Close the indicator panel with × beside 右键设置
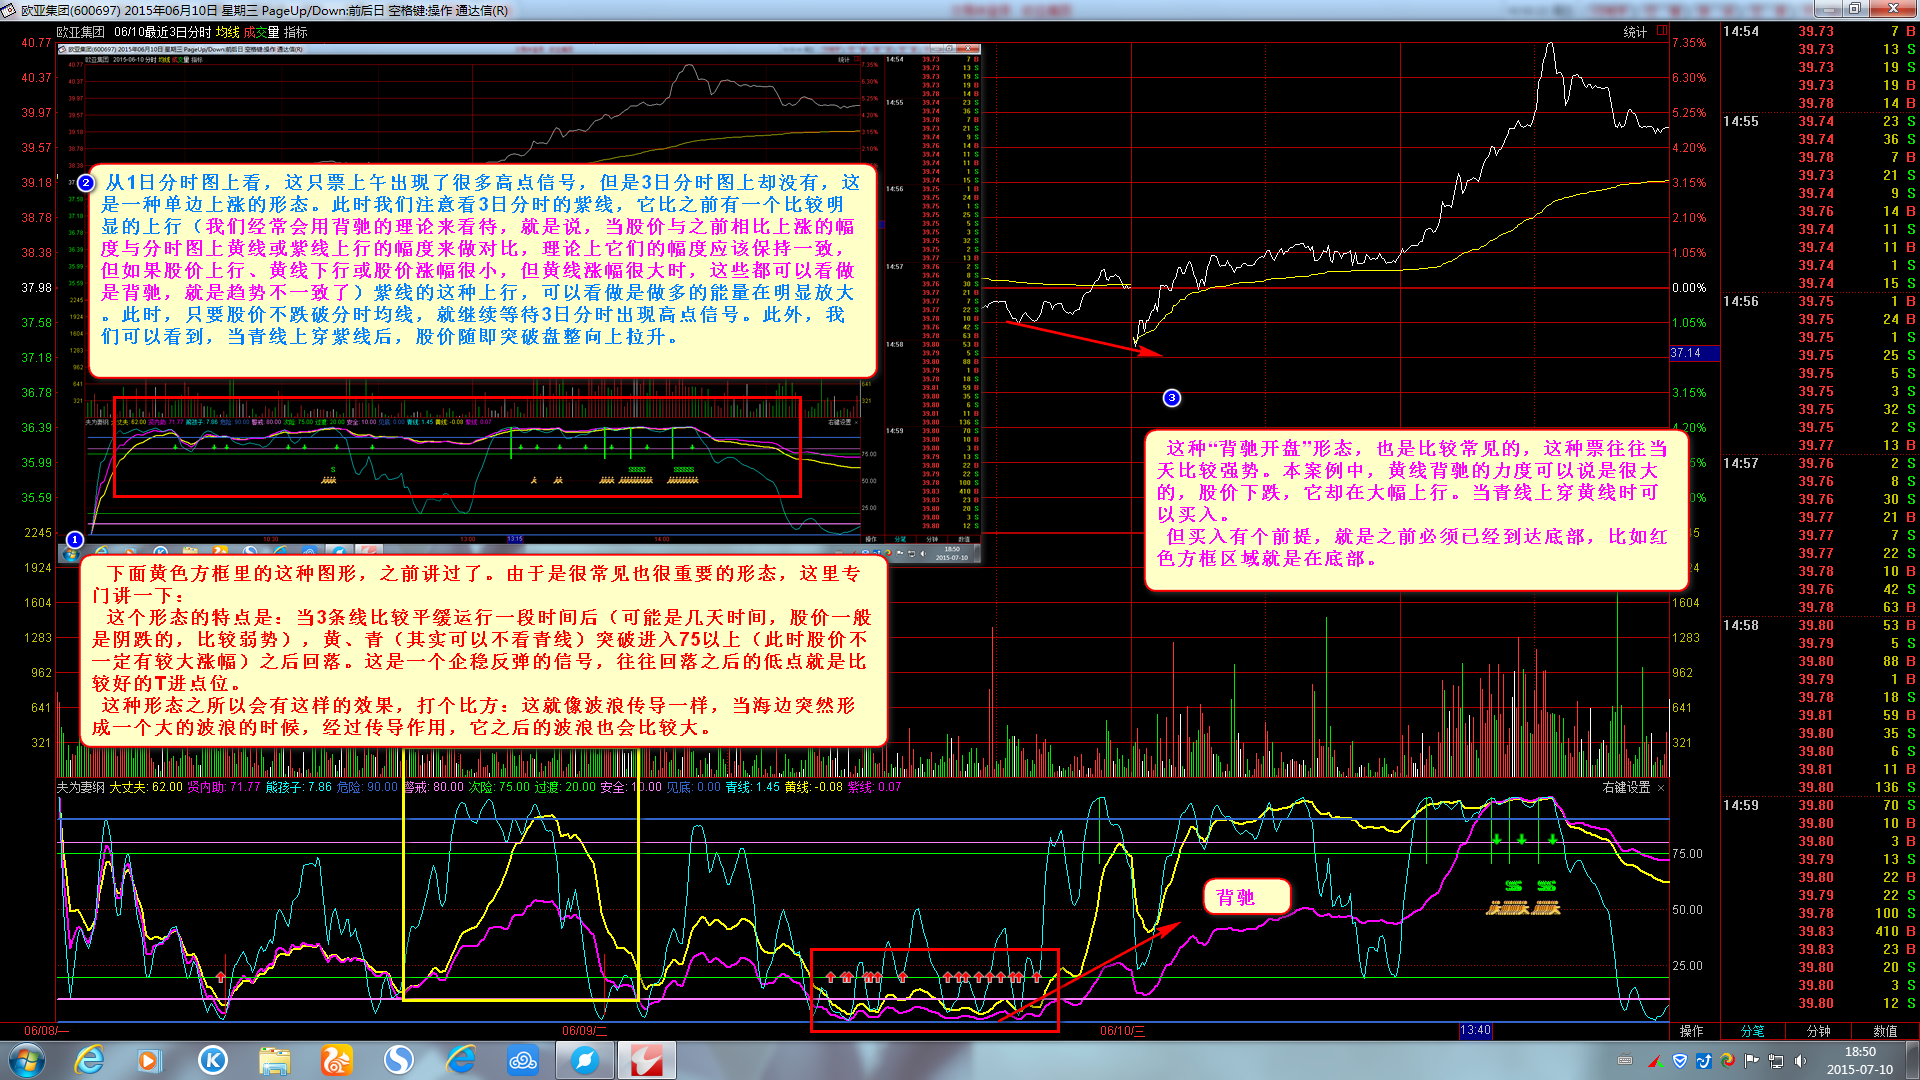 pyautogui.click(x=1661, y=788)
